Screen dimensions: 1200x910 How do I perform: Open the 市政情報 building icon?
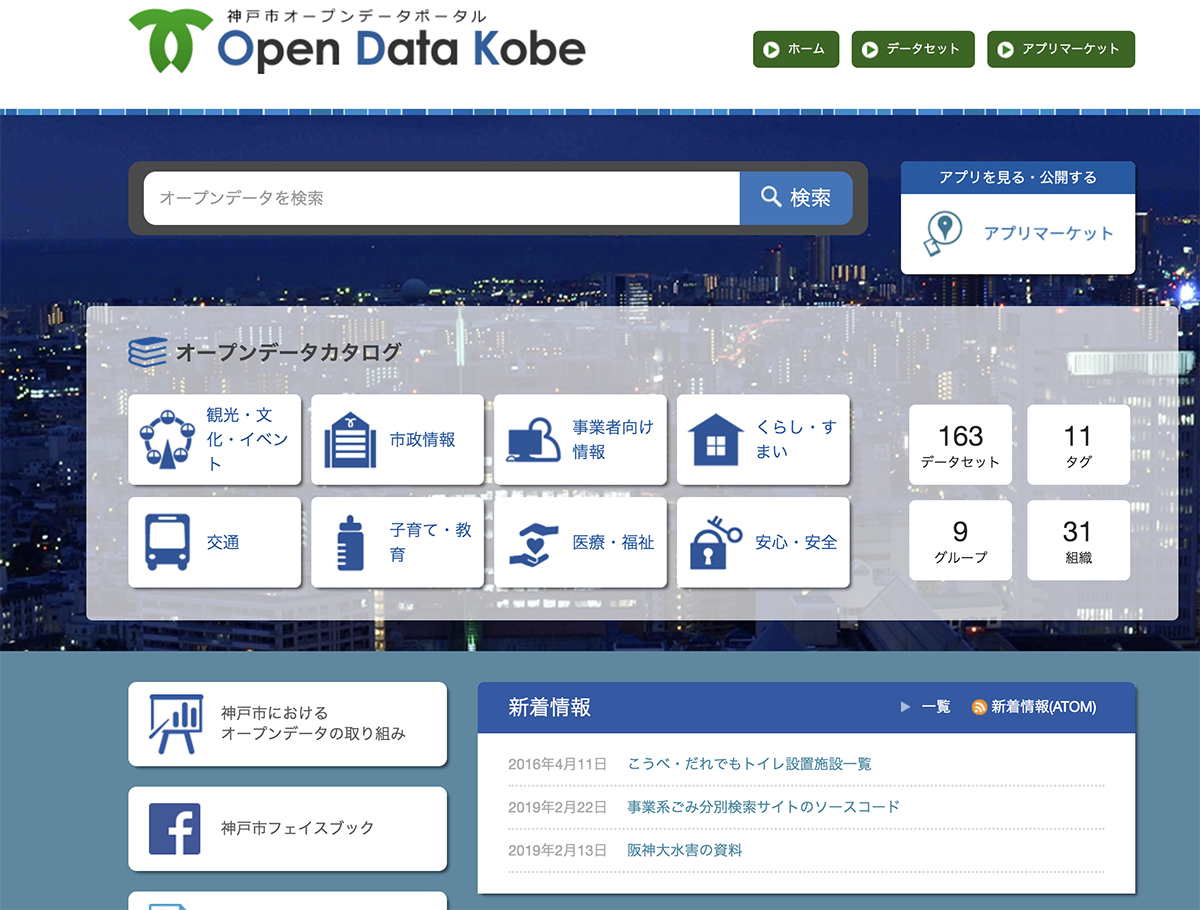pyautogui.click(x=350, y=439)
